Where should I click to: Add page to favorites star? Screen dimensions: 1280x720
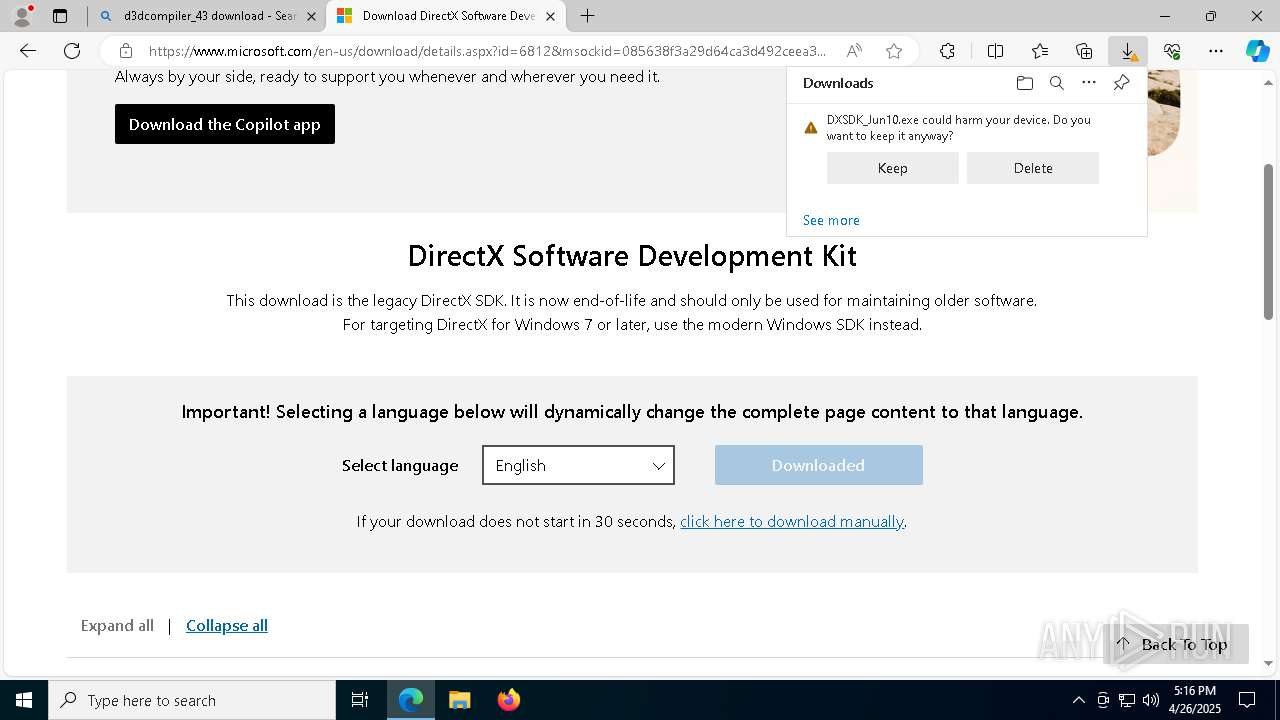(x=894, y=51)
